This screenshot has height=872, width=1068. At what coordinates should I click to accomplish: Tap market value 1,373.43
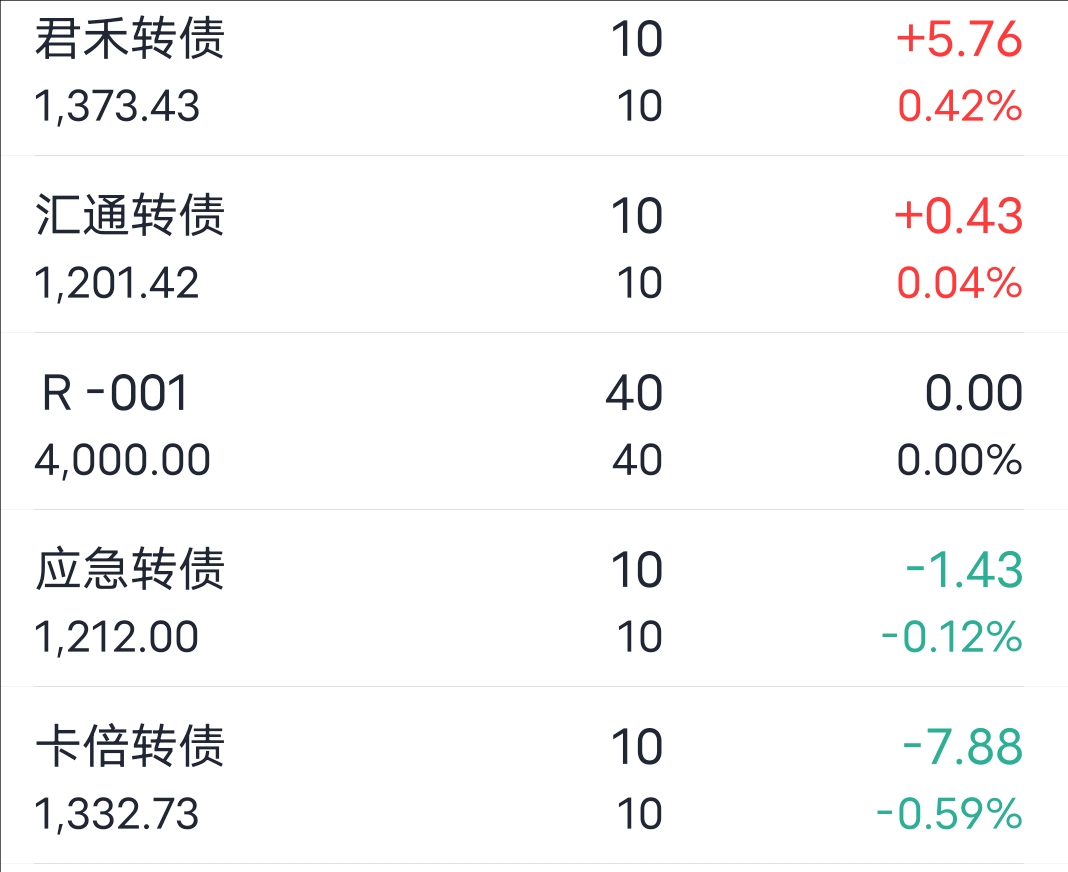pos(117,107)
